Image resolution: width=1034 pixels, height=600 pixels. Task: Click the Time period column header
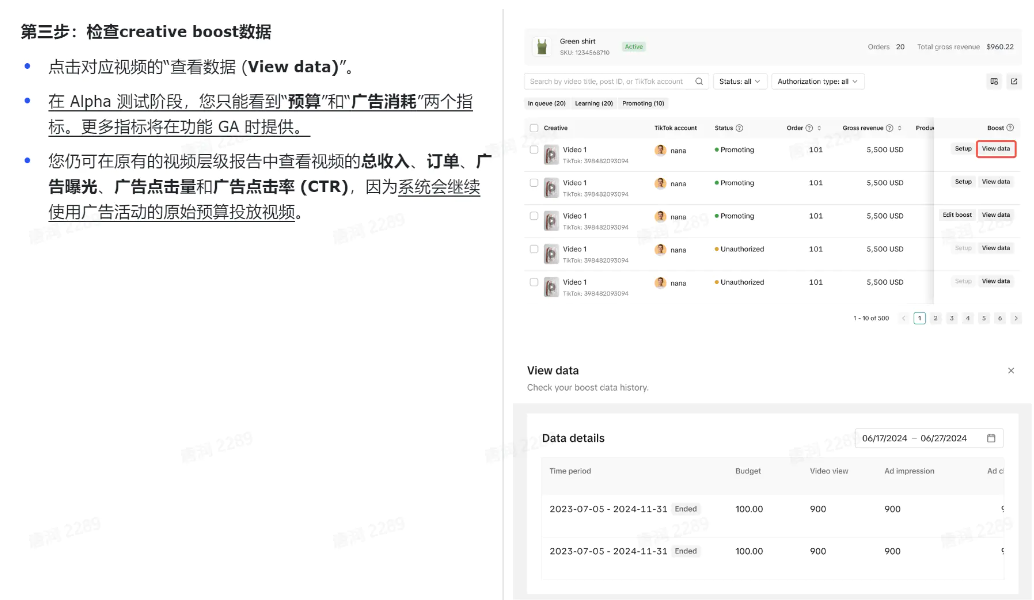(x=570, y=471)
